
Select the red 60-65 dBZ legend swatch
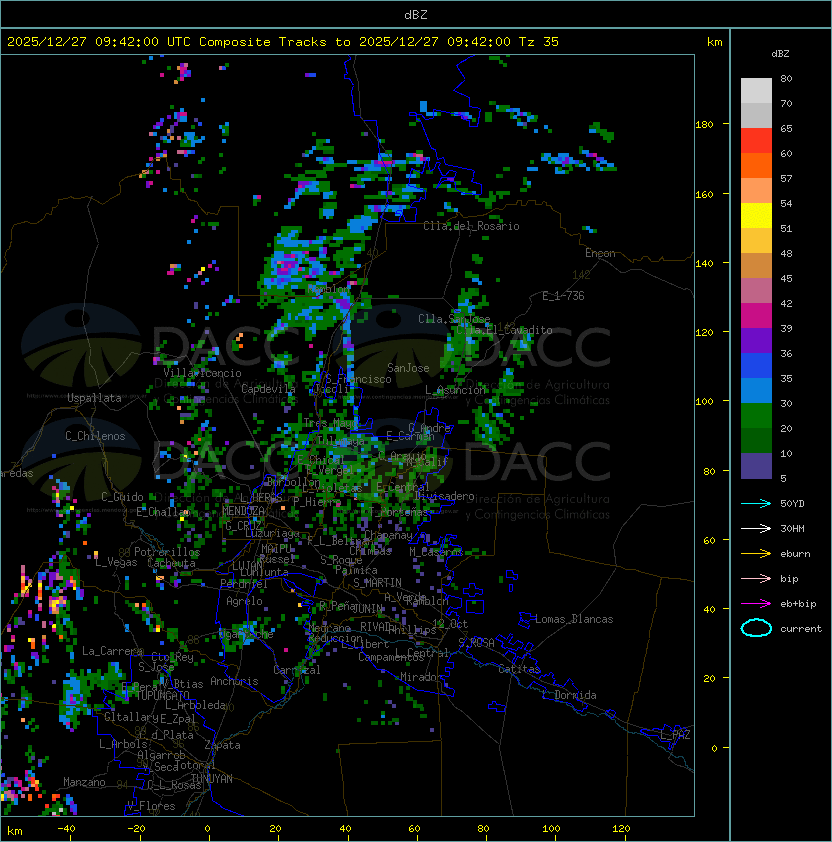point(756,140)
